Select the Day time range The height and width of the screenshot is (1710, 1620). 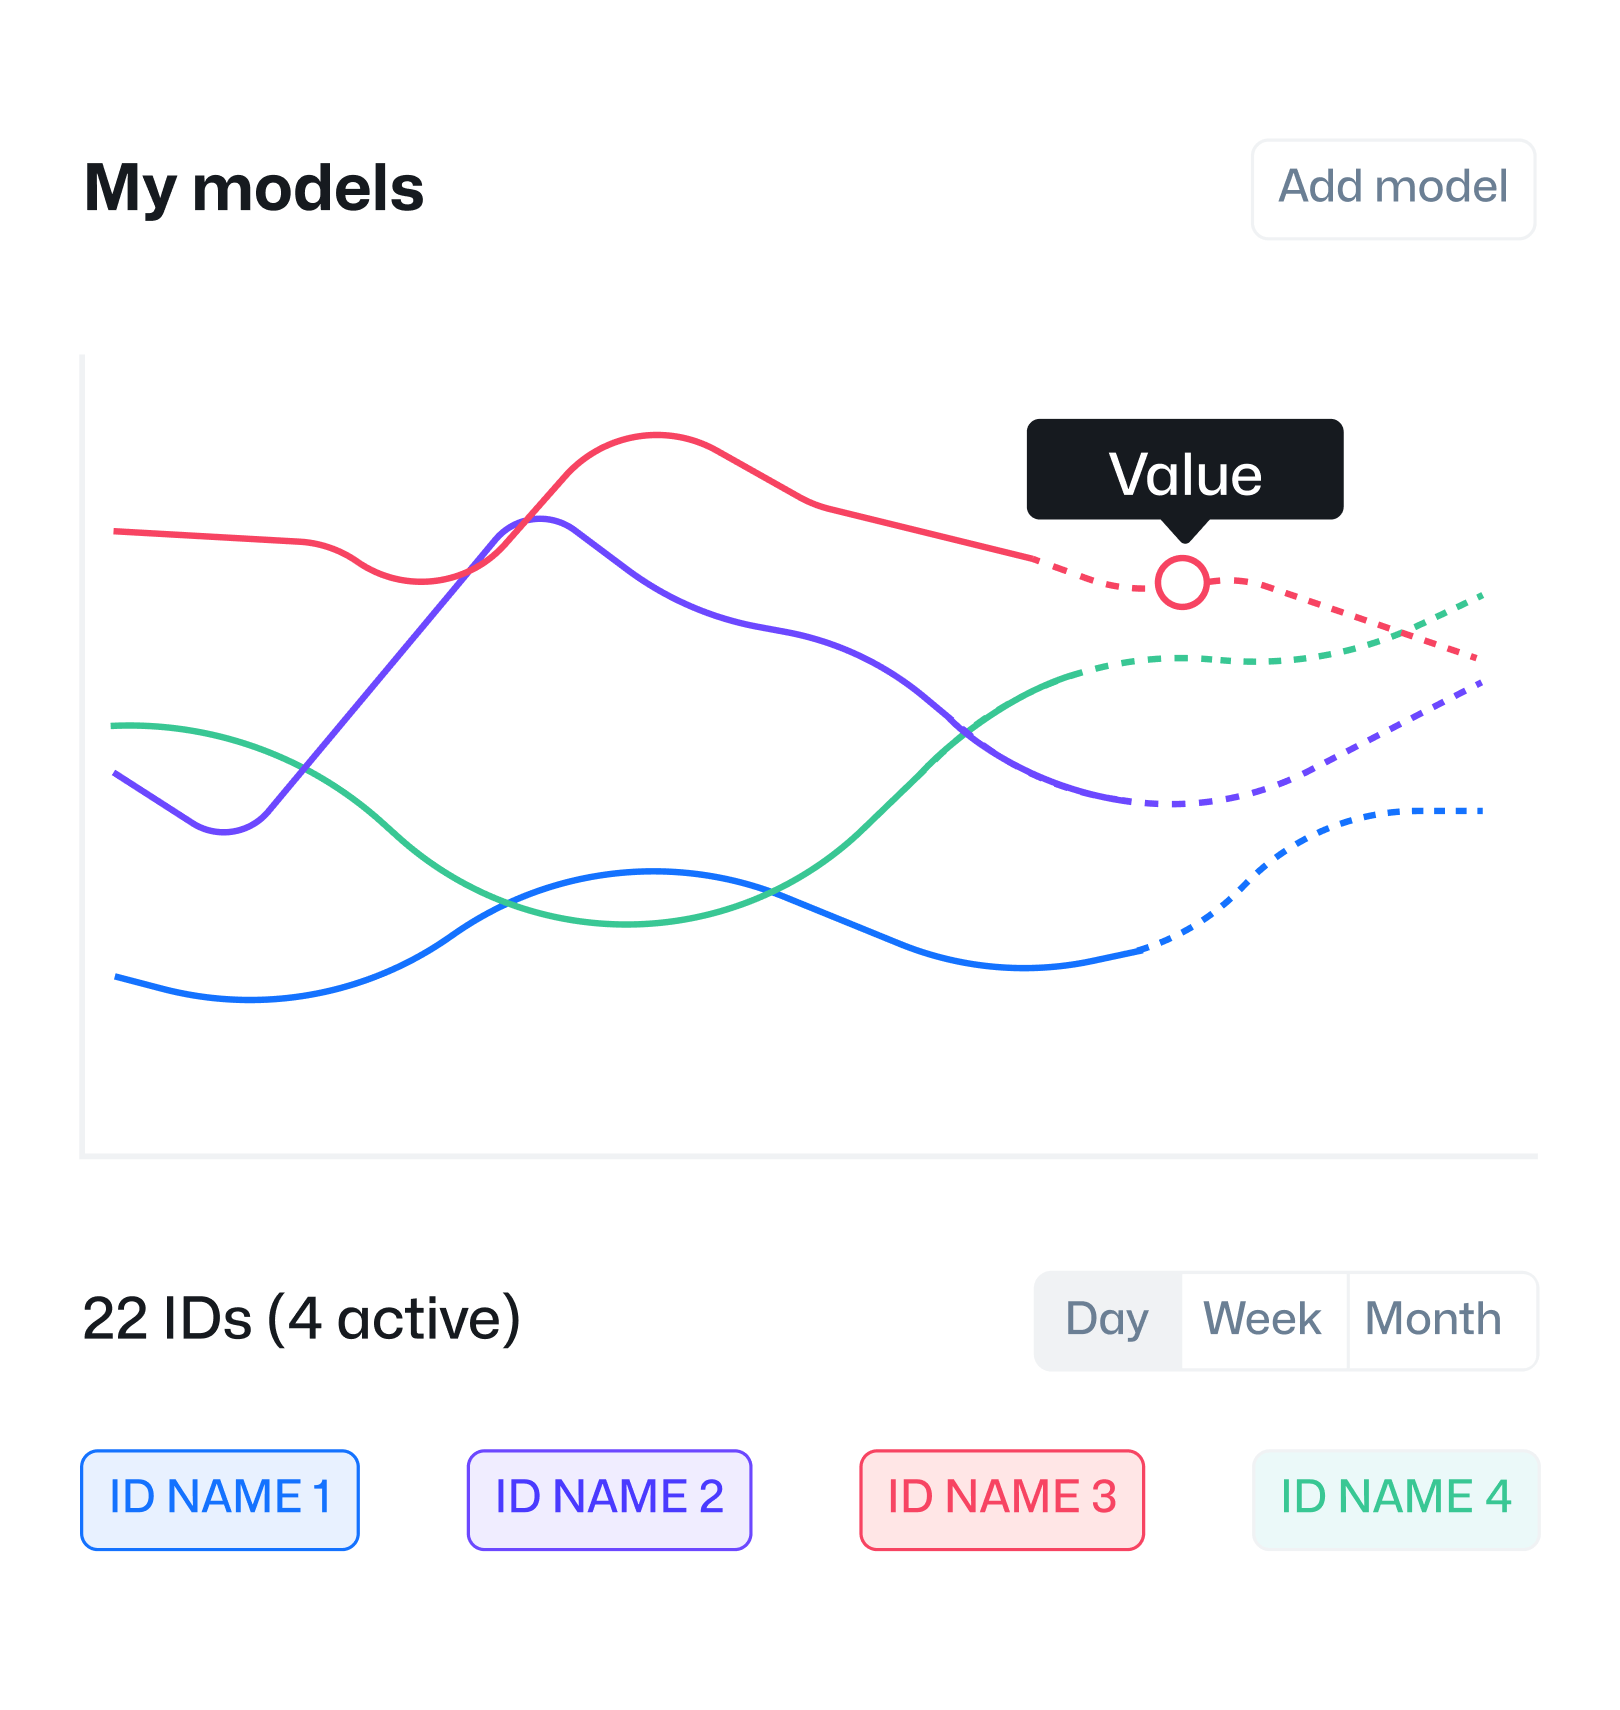1106,1320
